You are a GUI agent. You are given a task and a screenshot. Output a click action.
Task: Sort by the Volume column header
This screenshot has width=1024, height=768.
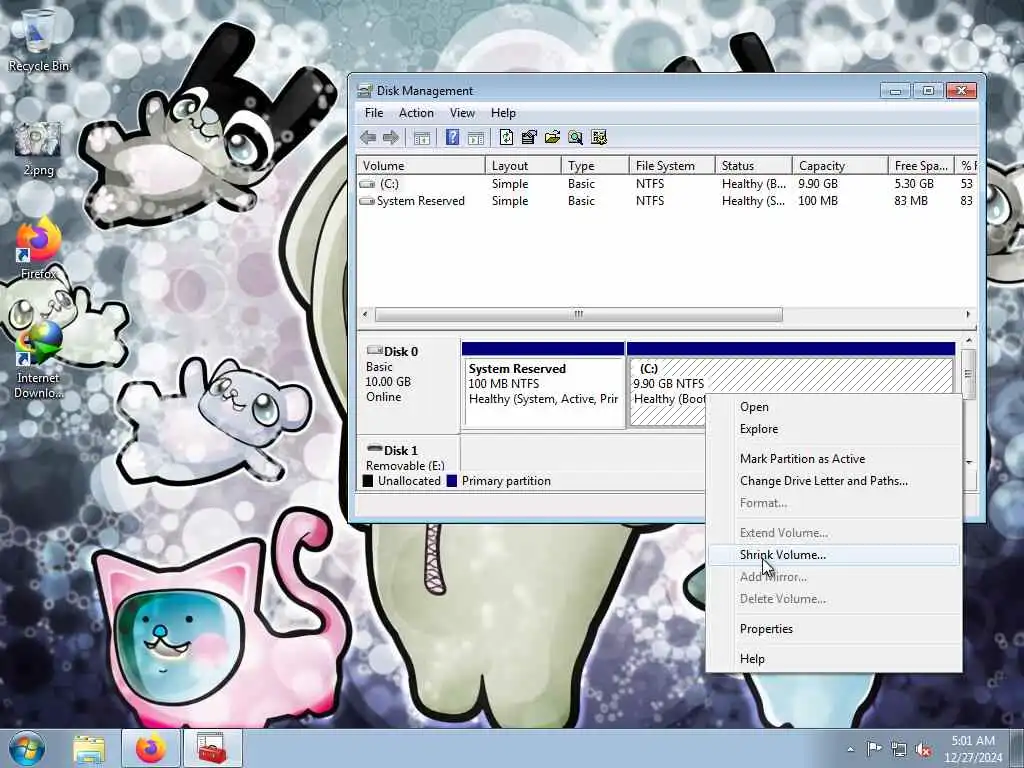coord(421,166)
